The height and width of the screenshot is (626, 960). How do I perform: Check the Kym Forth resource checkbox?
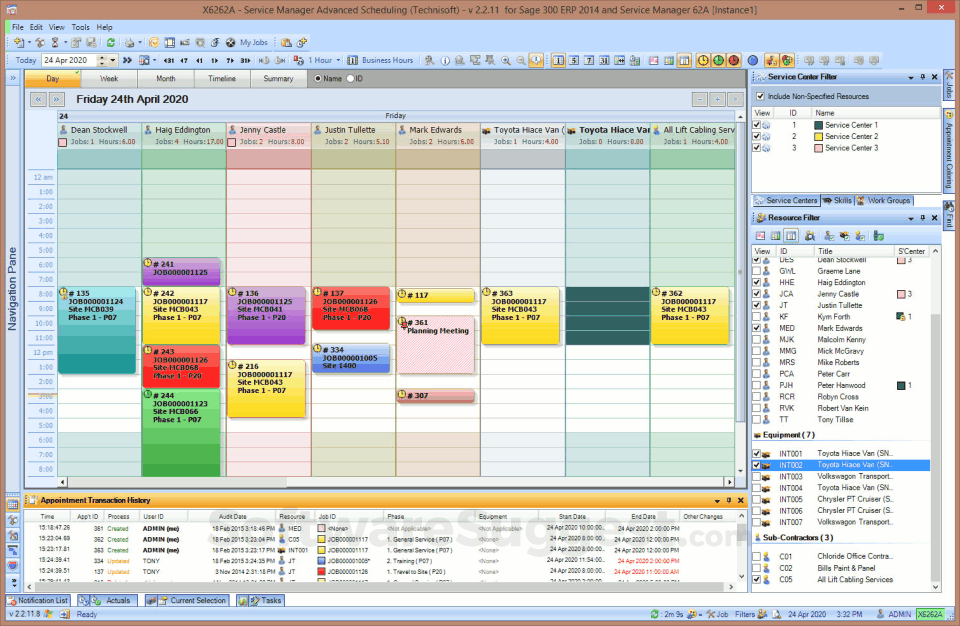click(757, 317)
